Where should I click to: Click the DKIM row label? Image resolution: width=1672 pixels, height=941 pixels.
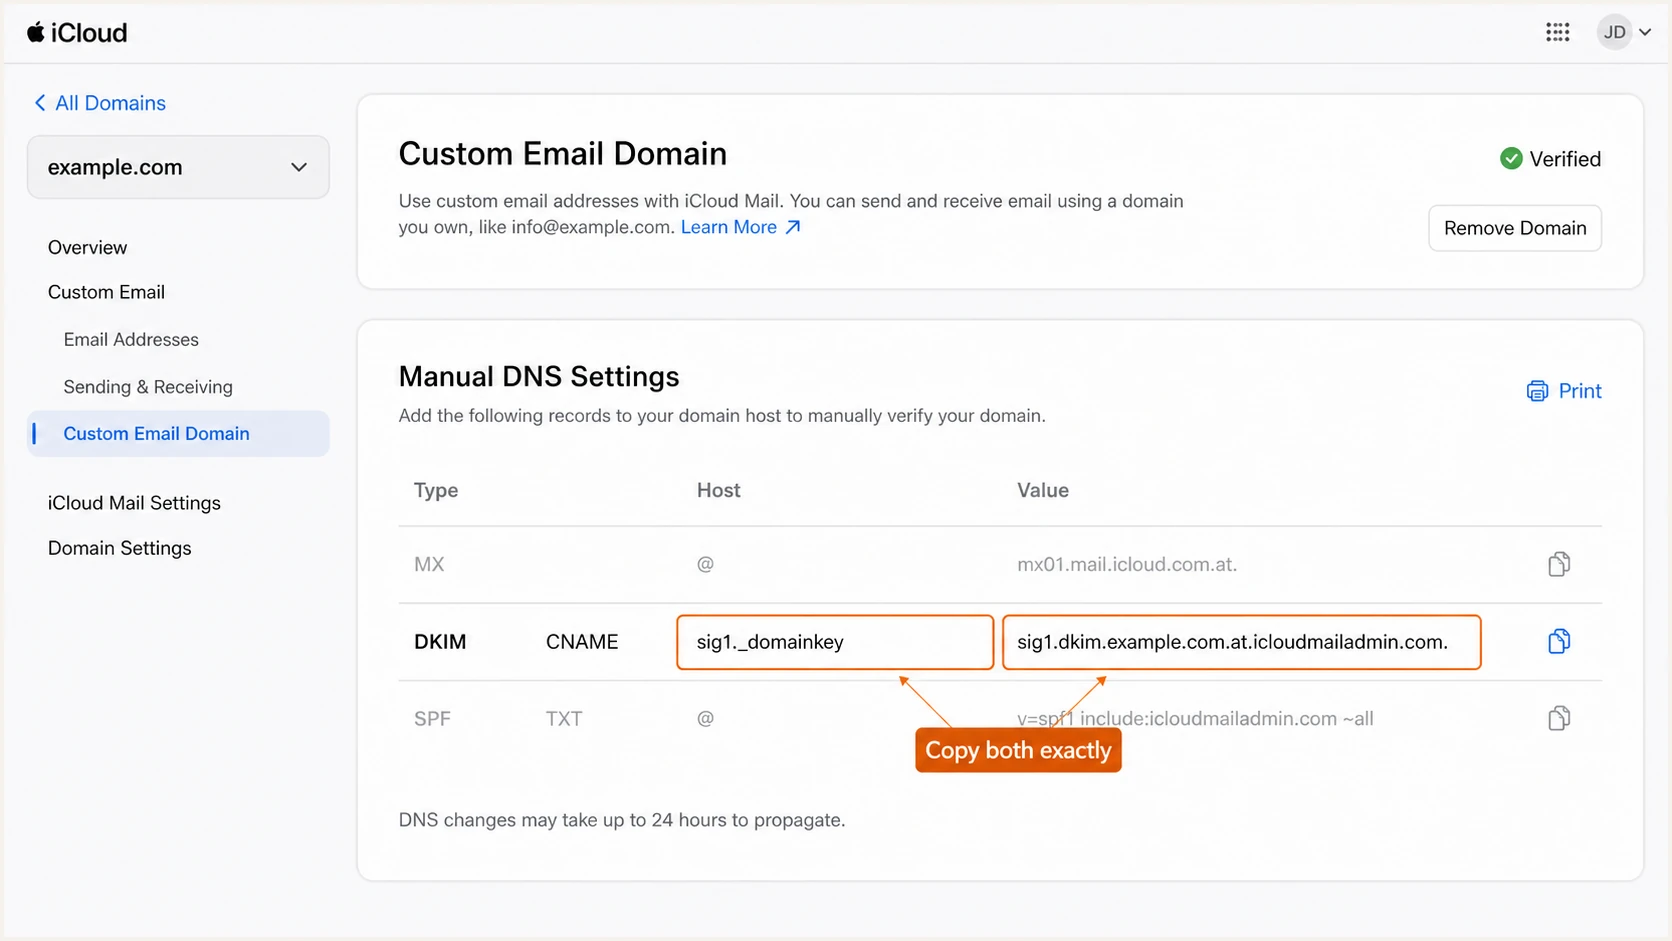440,642
